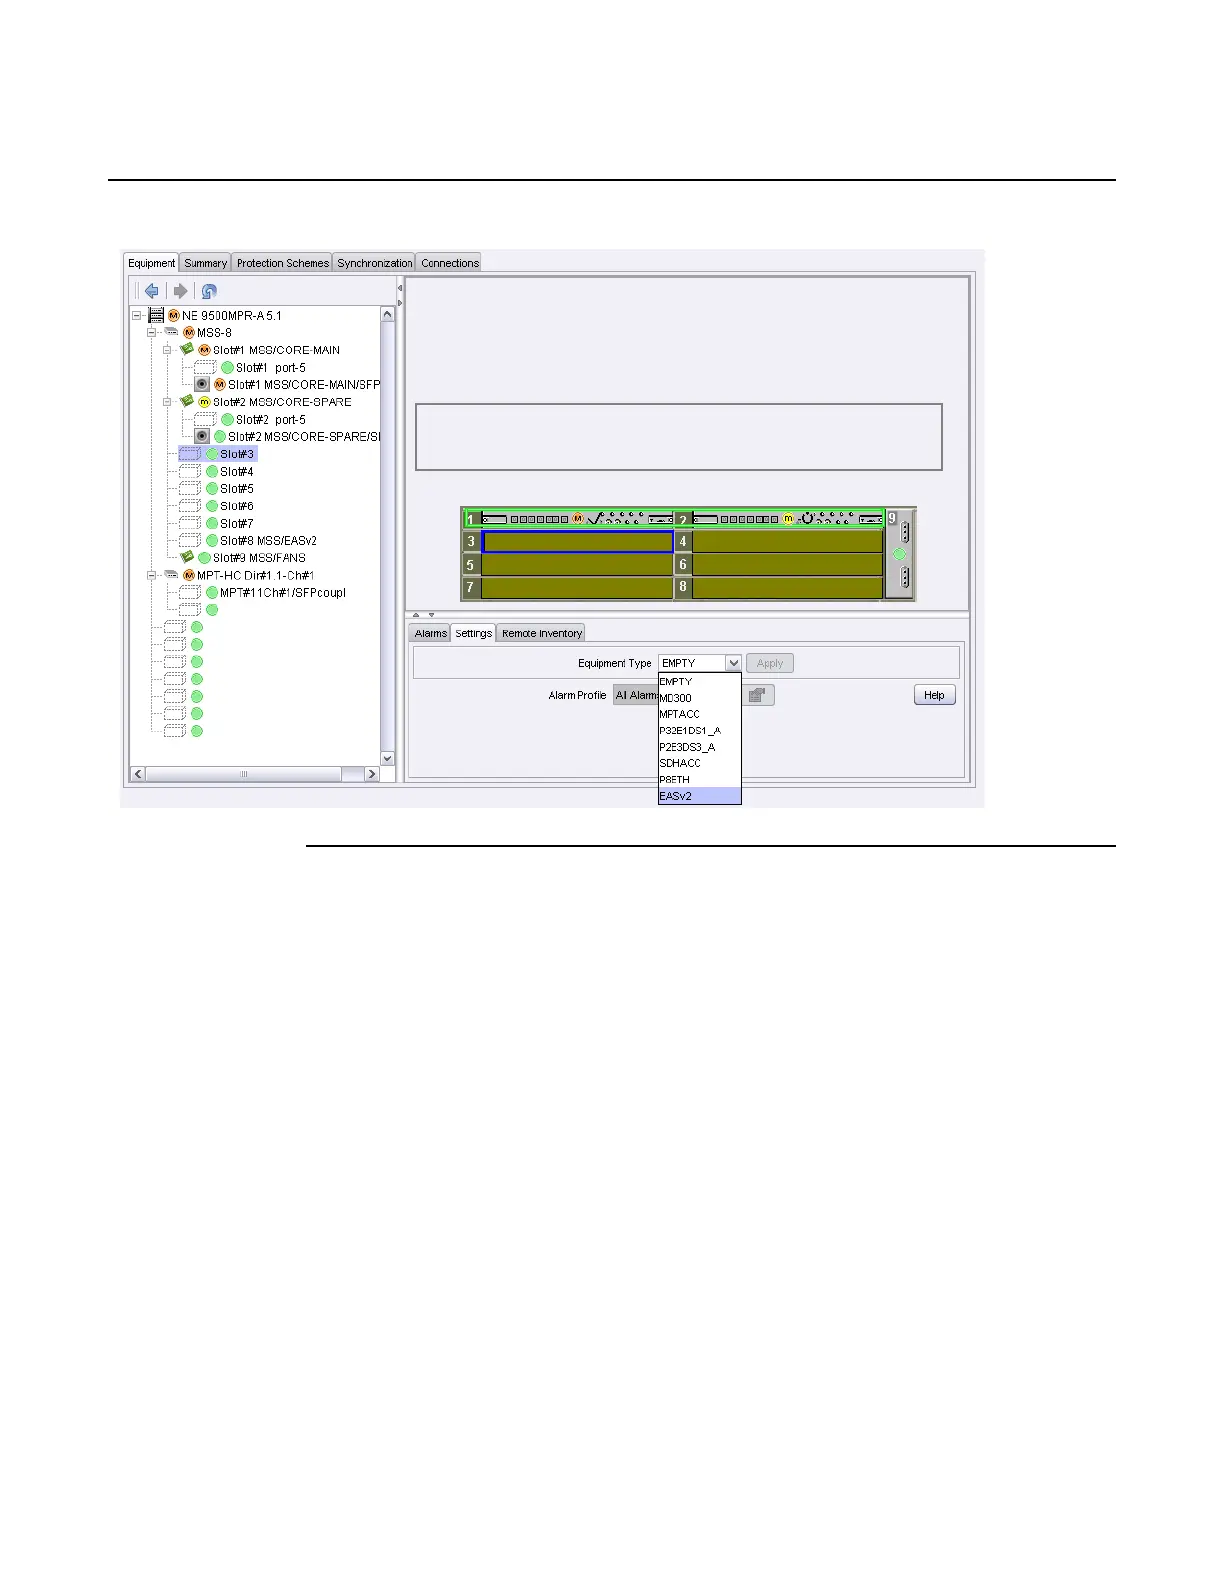Click the MSS-8 shelf icon in tree

coord(171,332)
